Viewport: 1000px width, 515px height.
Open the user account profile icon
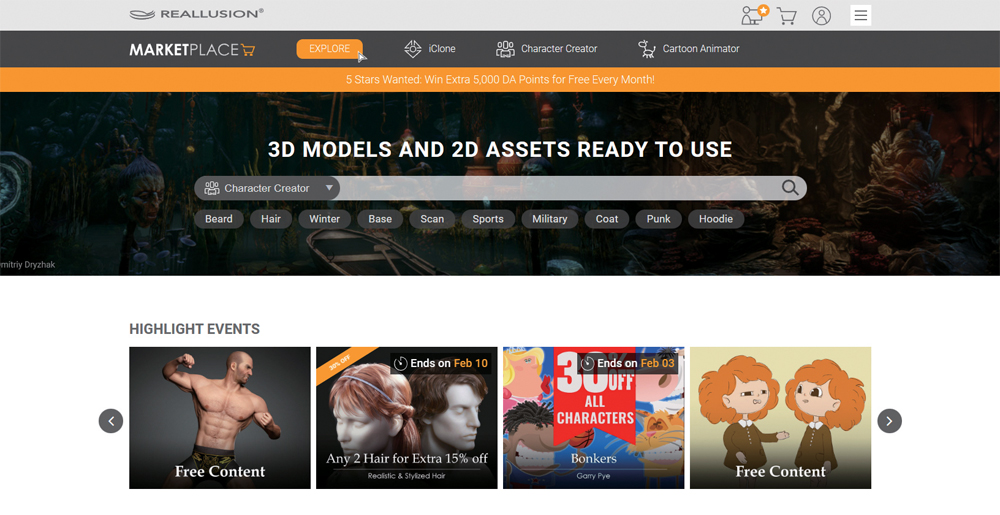coord(821,16)
